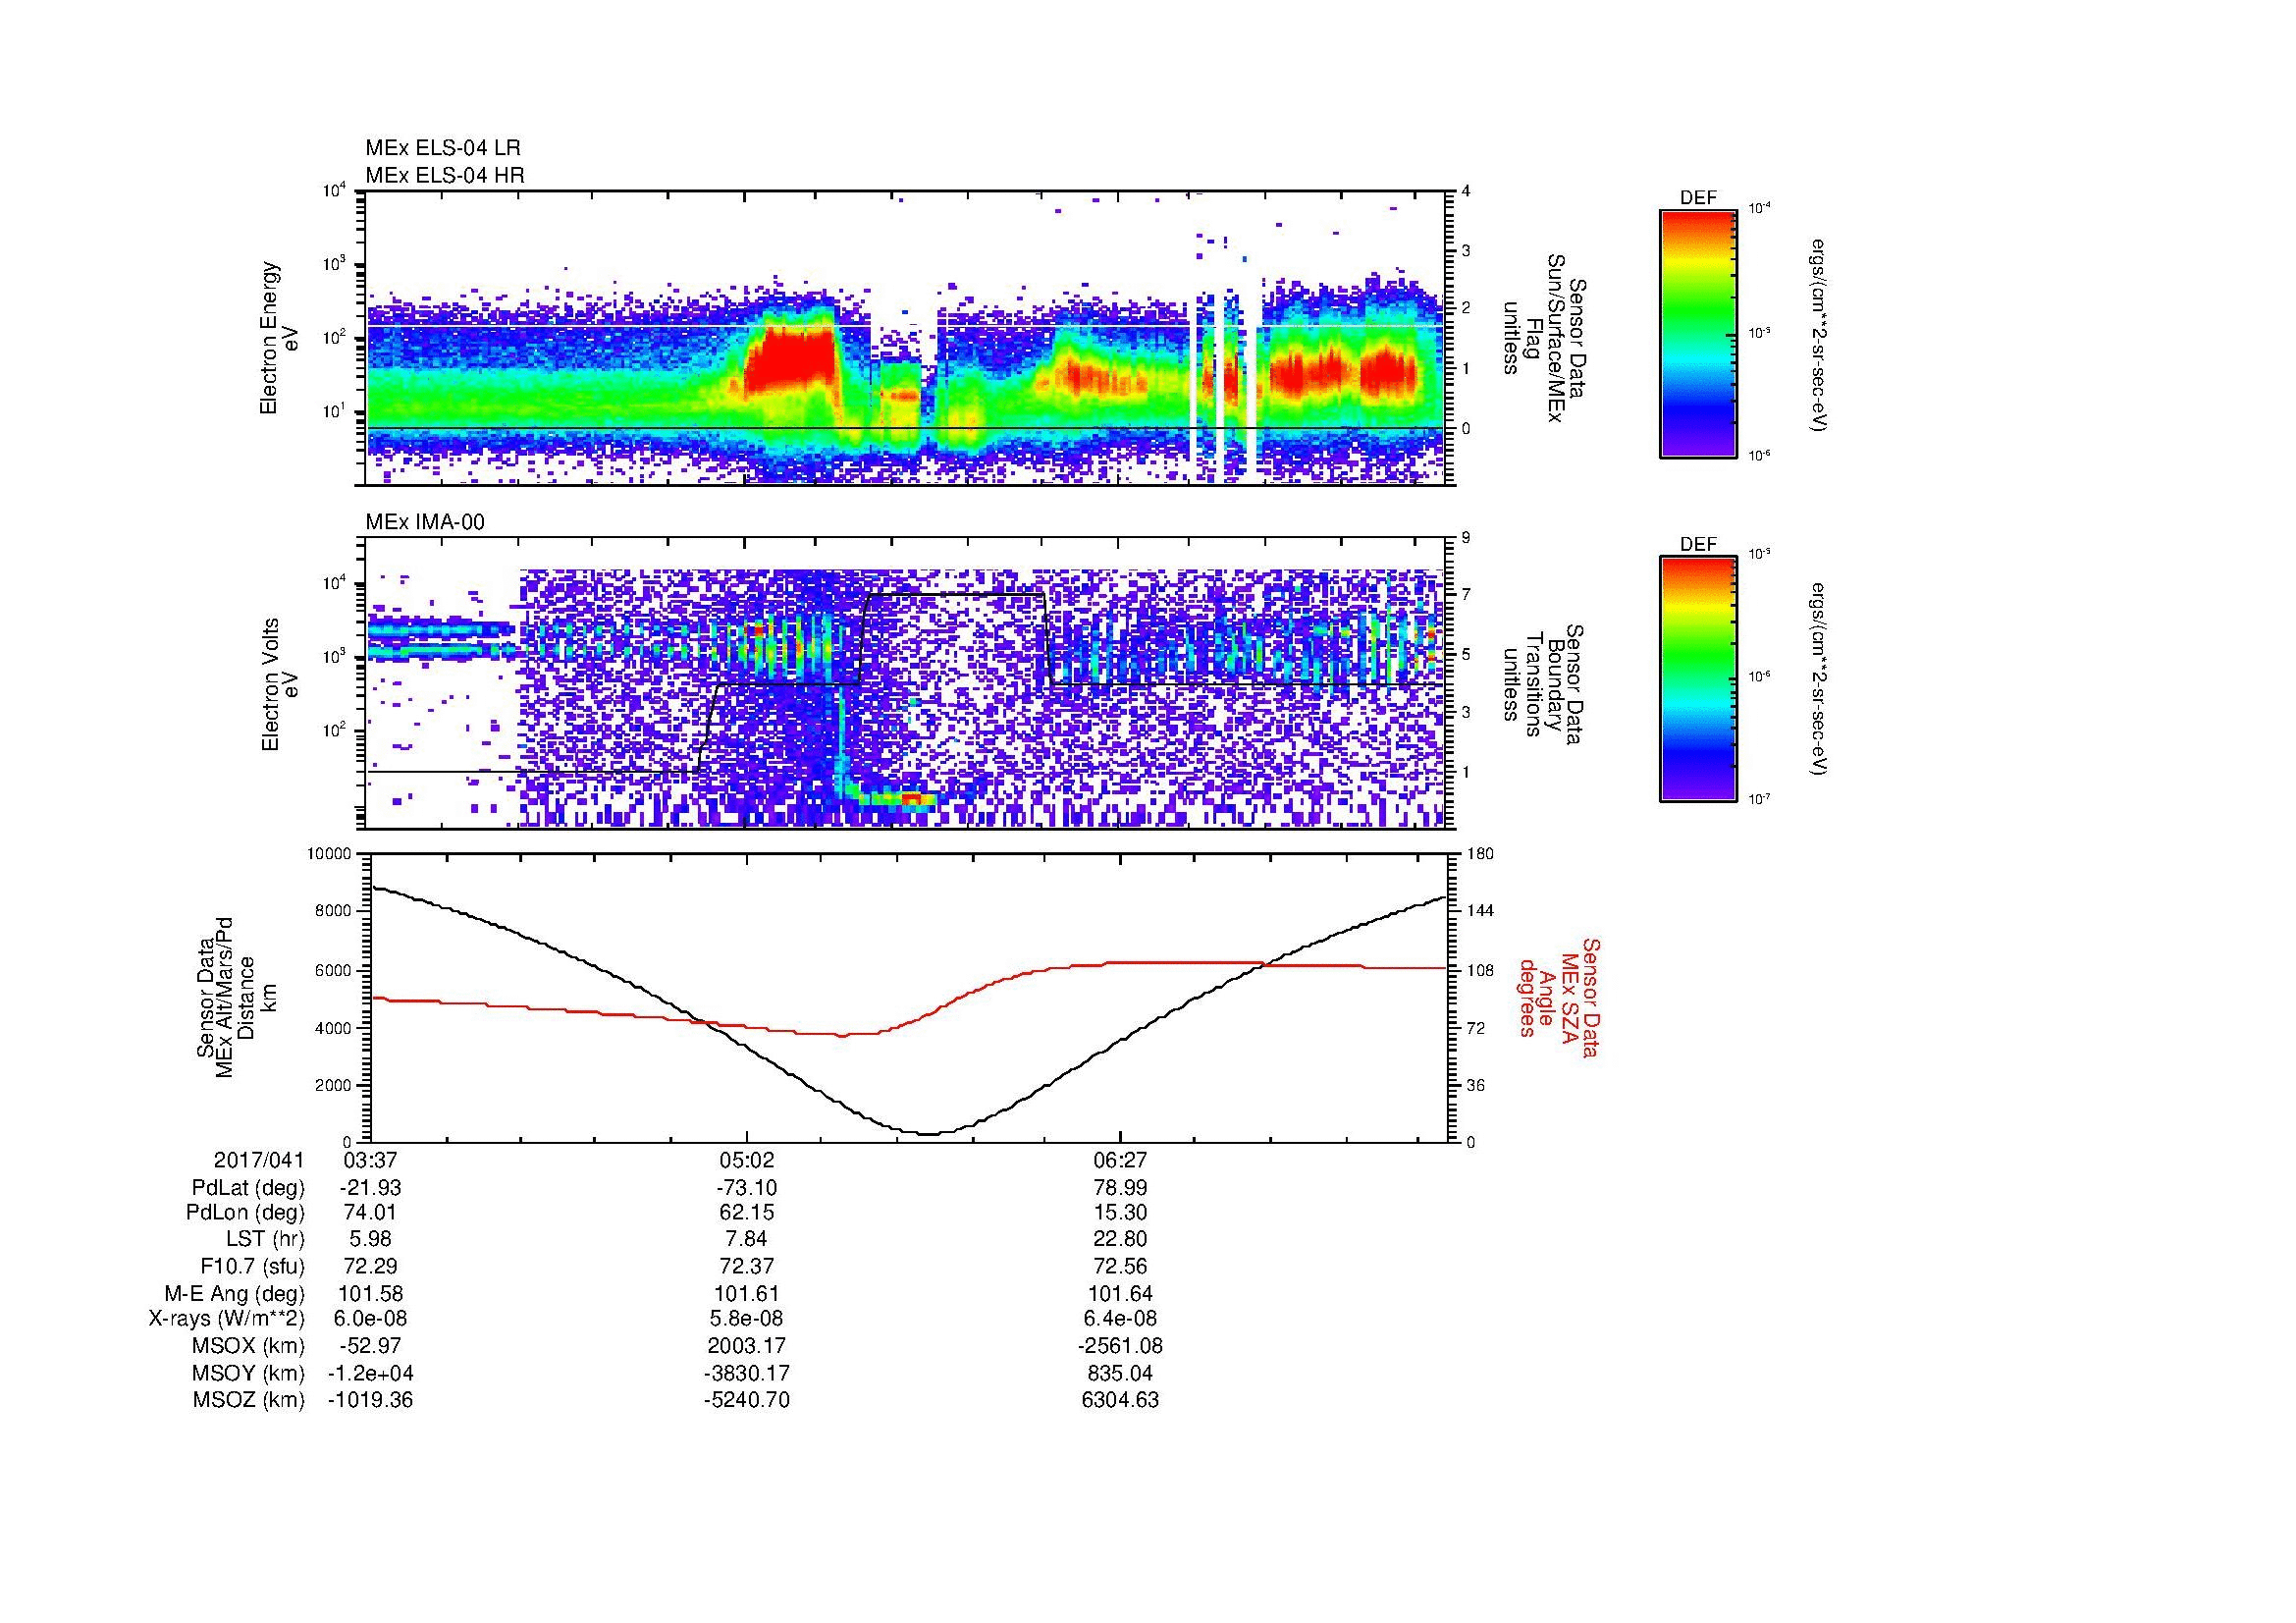The image size is (2296, 1623).
Task: Click the red hotspot at bottom of IMA spectrogram
Action: click(911, 799)
